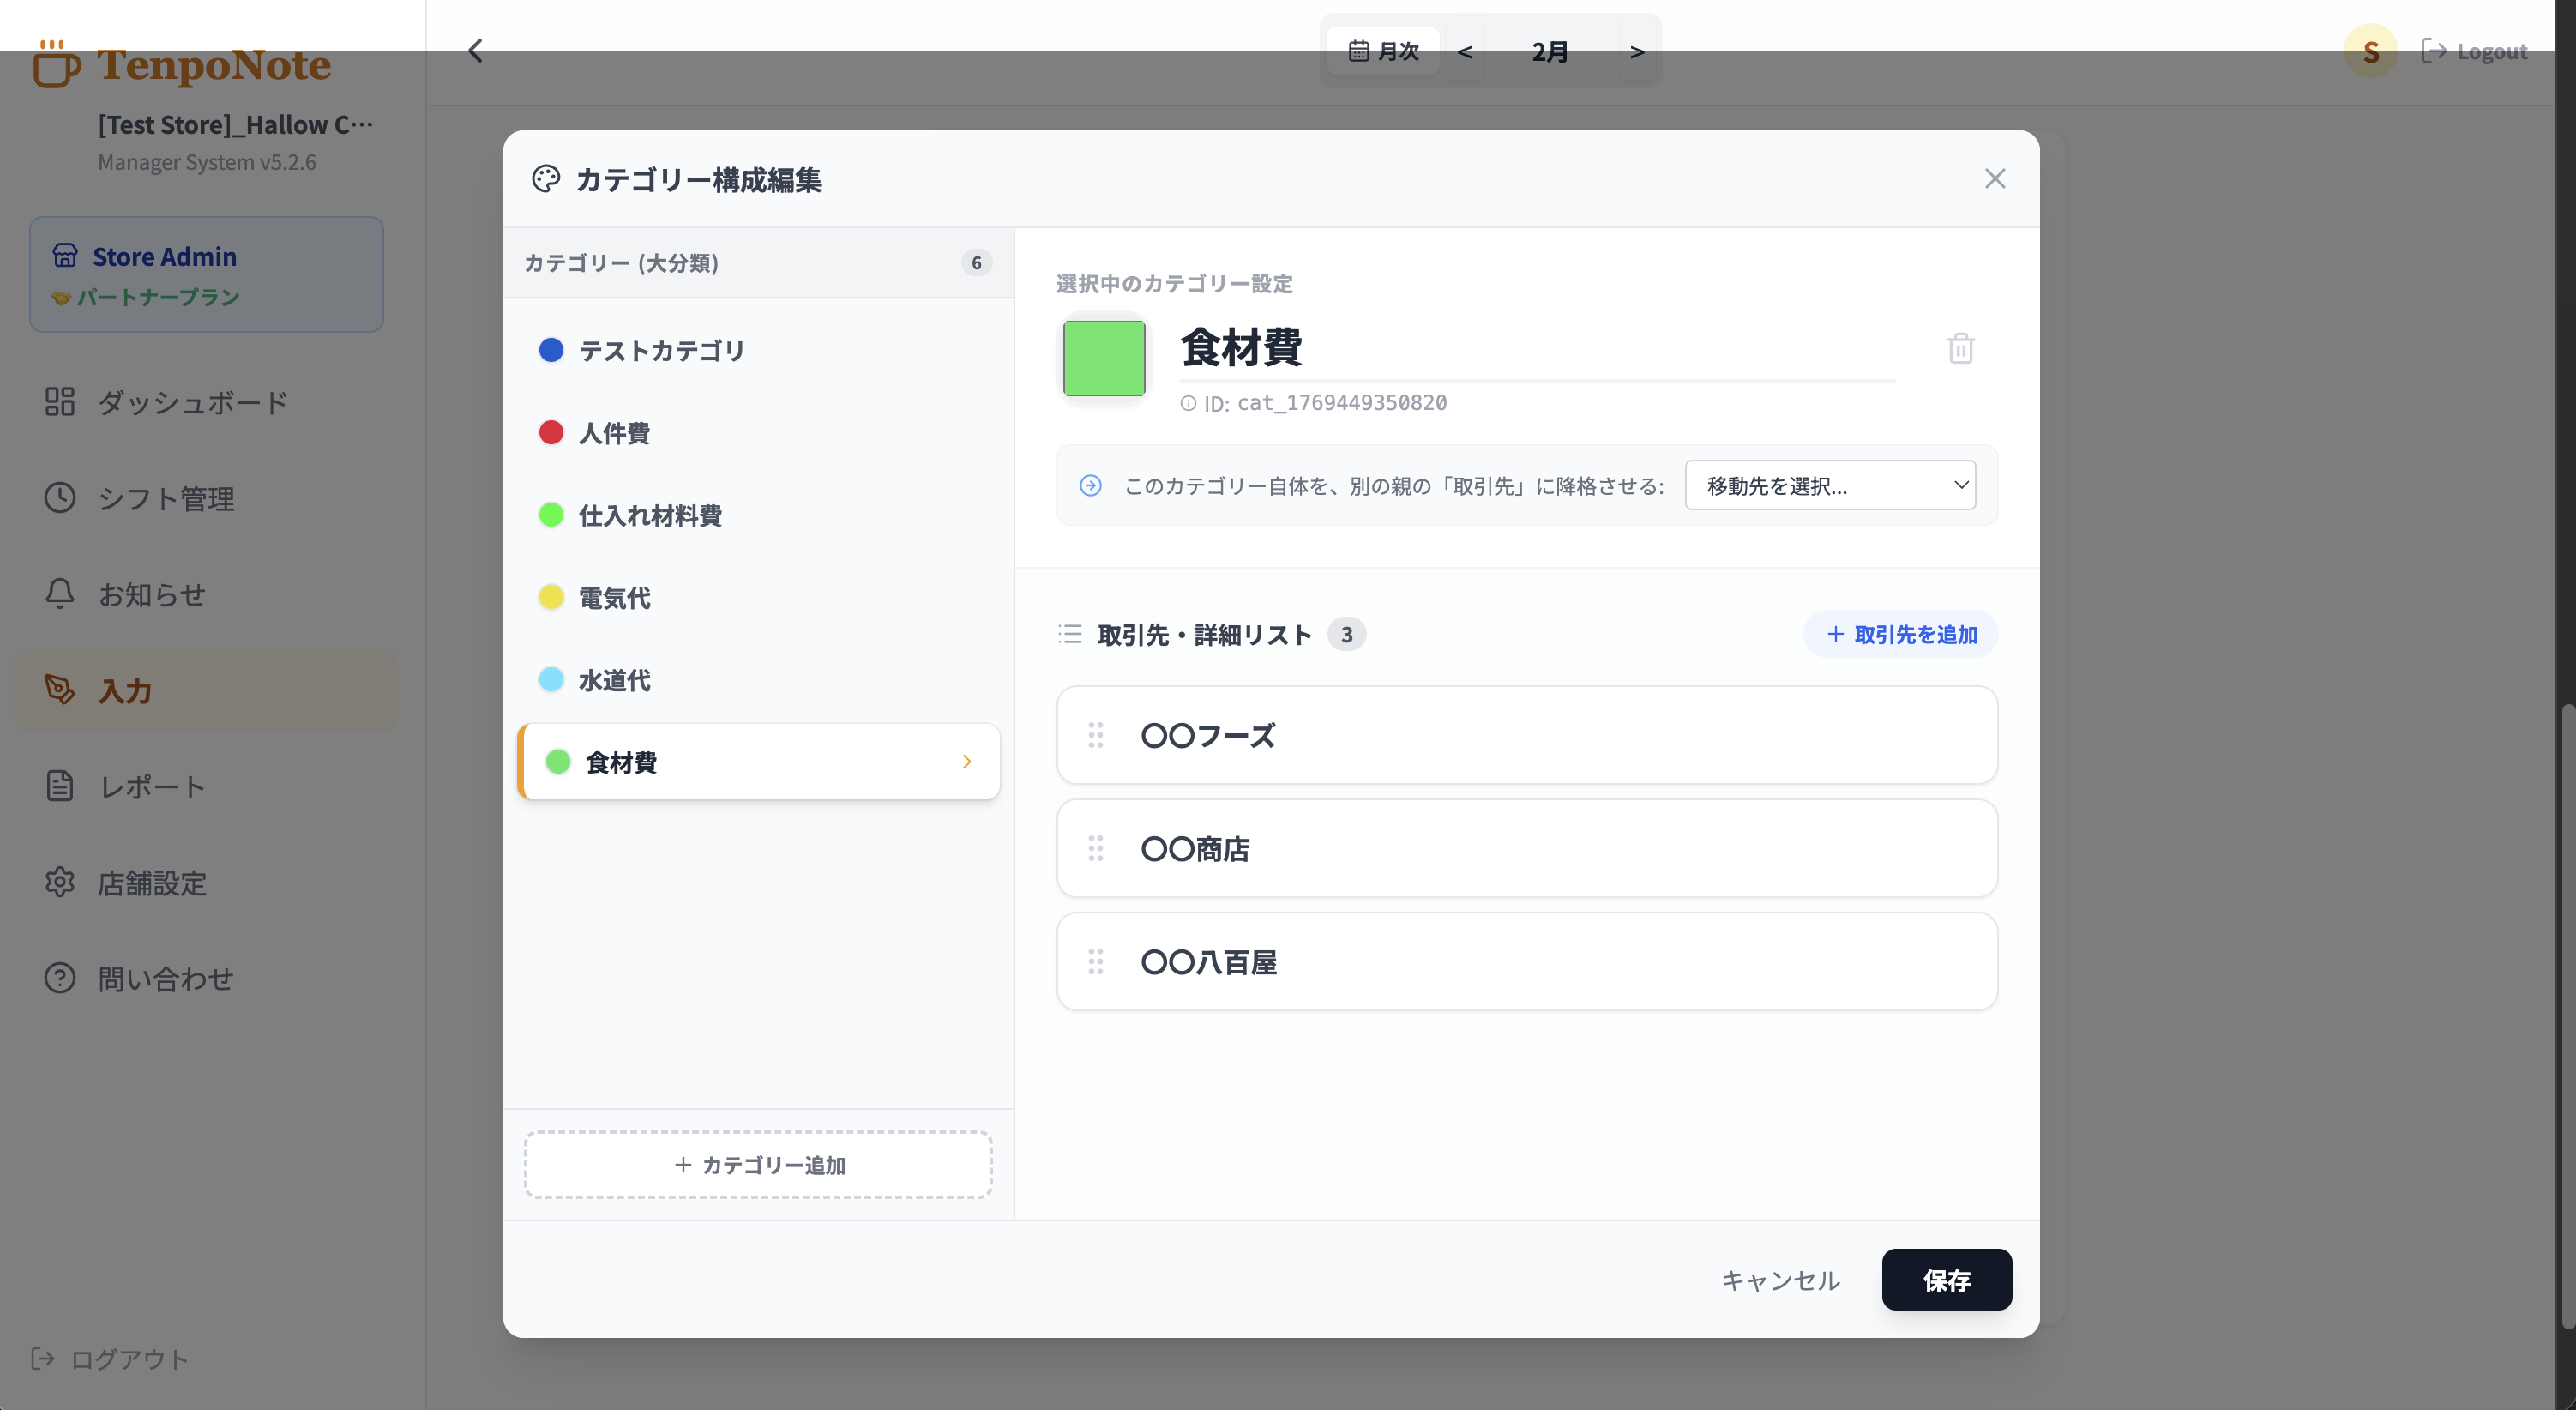This screenshot has height=1410, width=2576.
Task: Close the カテゴリー構成編集 dialog
Action: pyautogui.click(x=1995, y=179)
